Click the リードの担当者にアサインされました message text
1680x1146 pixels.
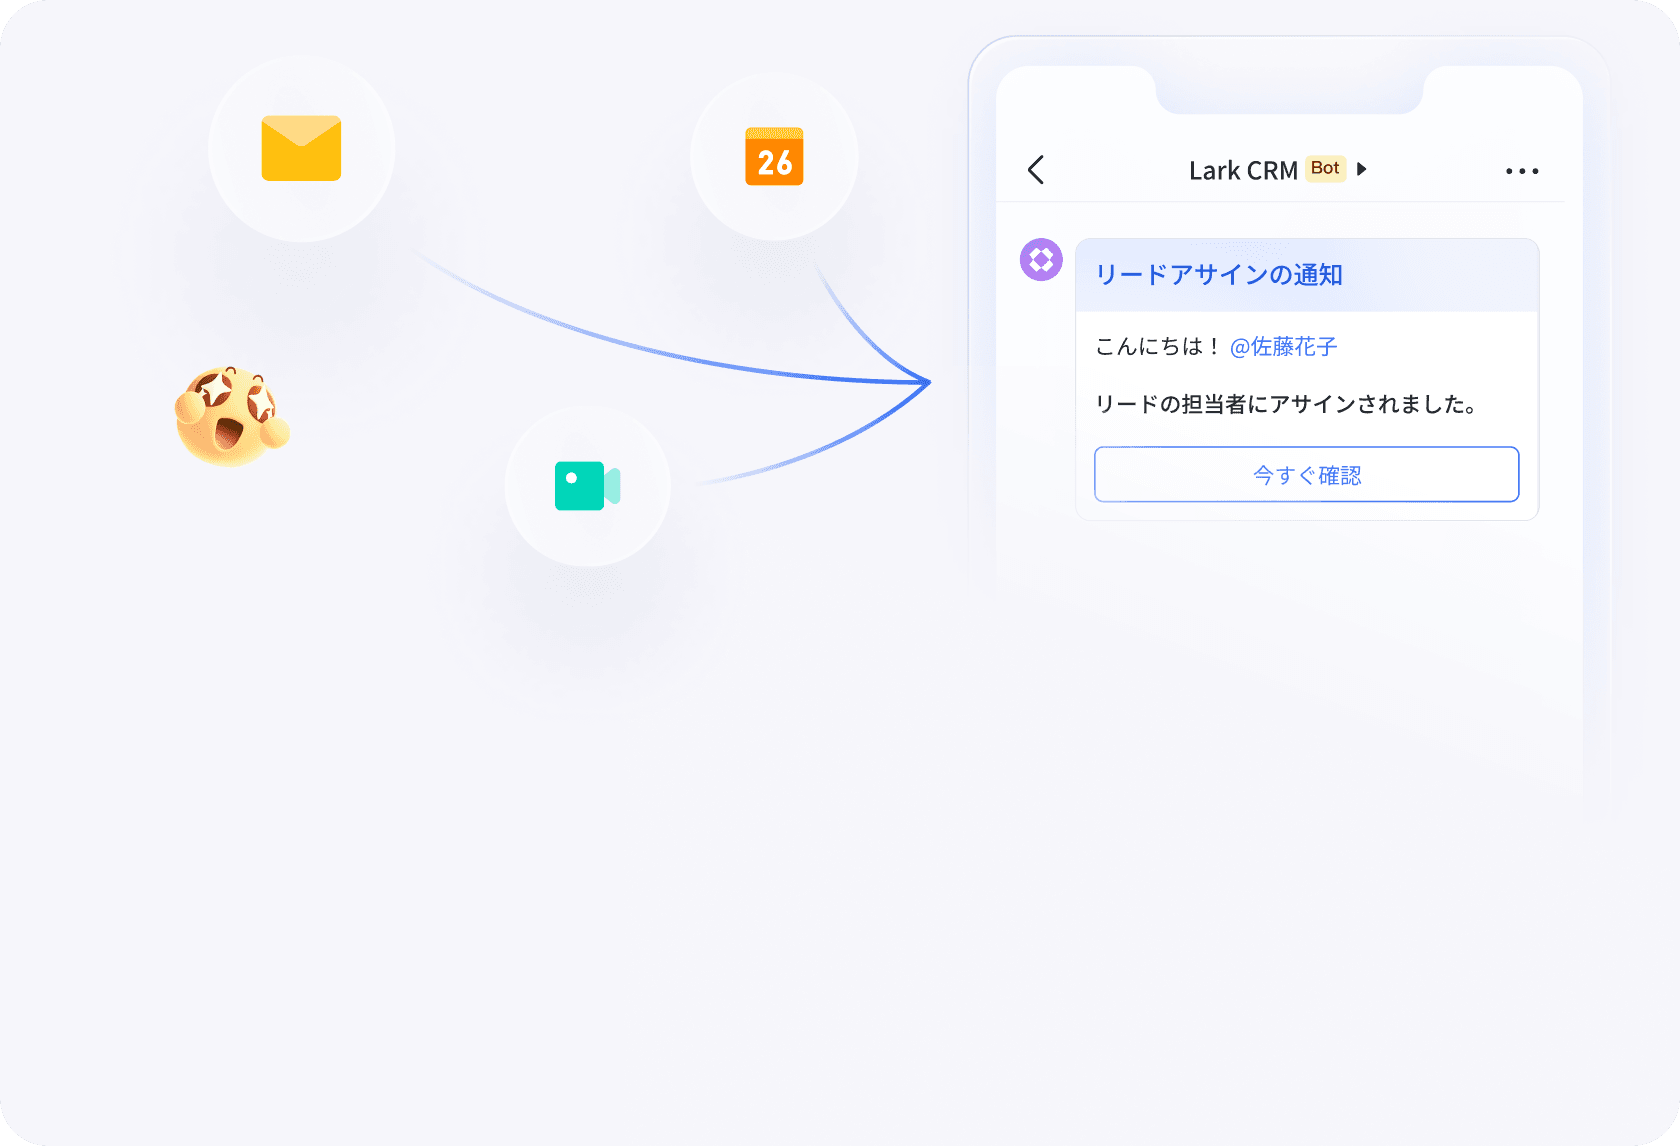point(1286,404)
